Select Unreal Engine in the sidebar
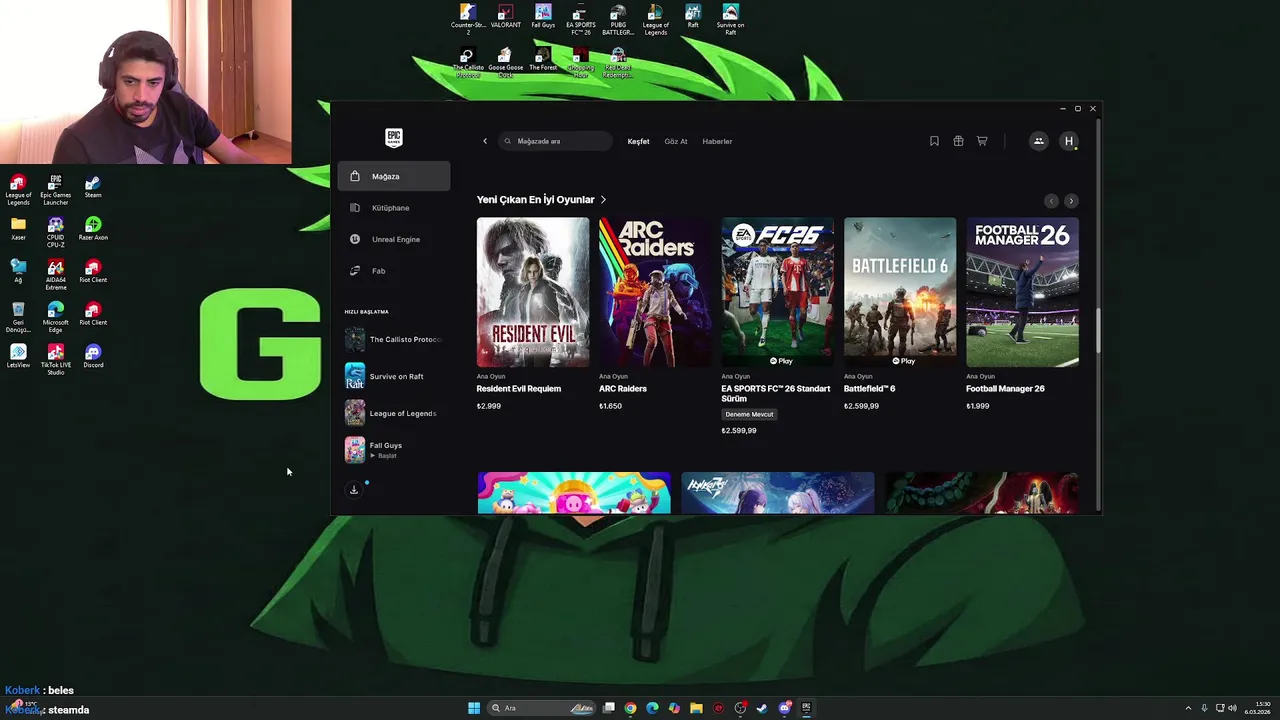Screen dimensions: 1280x720 pos(394,239)
